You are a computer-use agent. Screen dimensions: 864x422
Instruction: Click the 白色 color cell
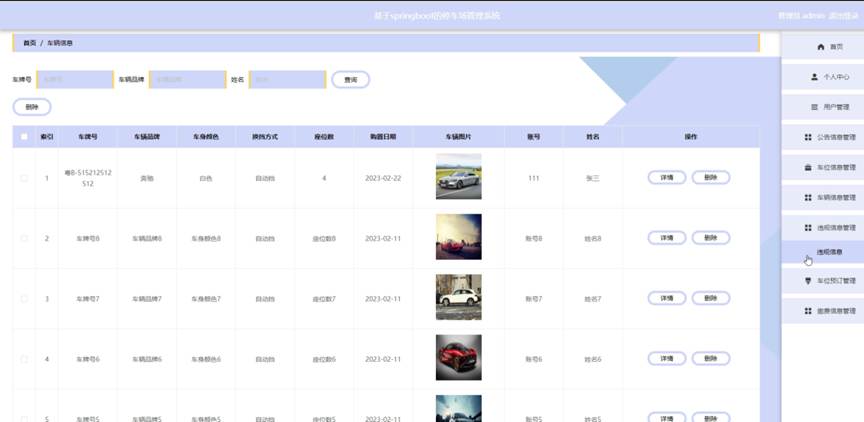tap(206, 178)
